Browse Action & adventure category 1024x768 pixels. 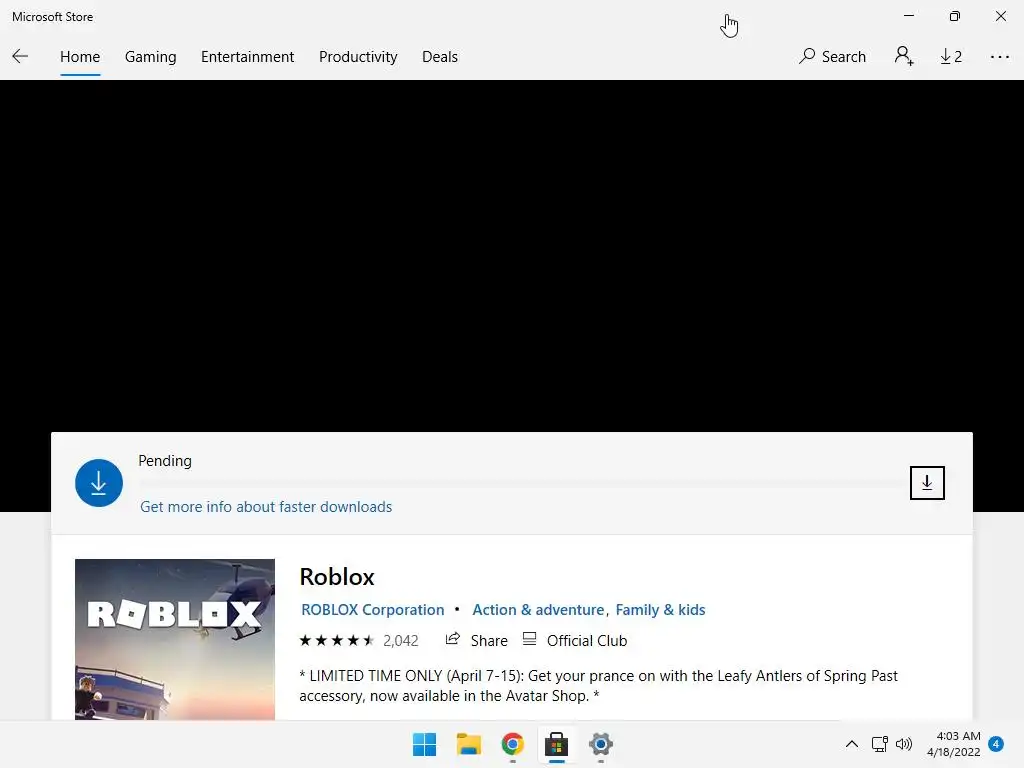tap(538, 609)
